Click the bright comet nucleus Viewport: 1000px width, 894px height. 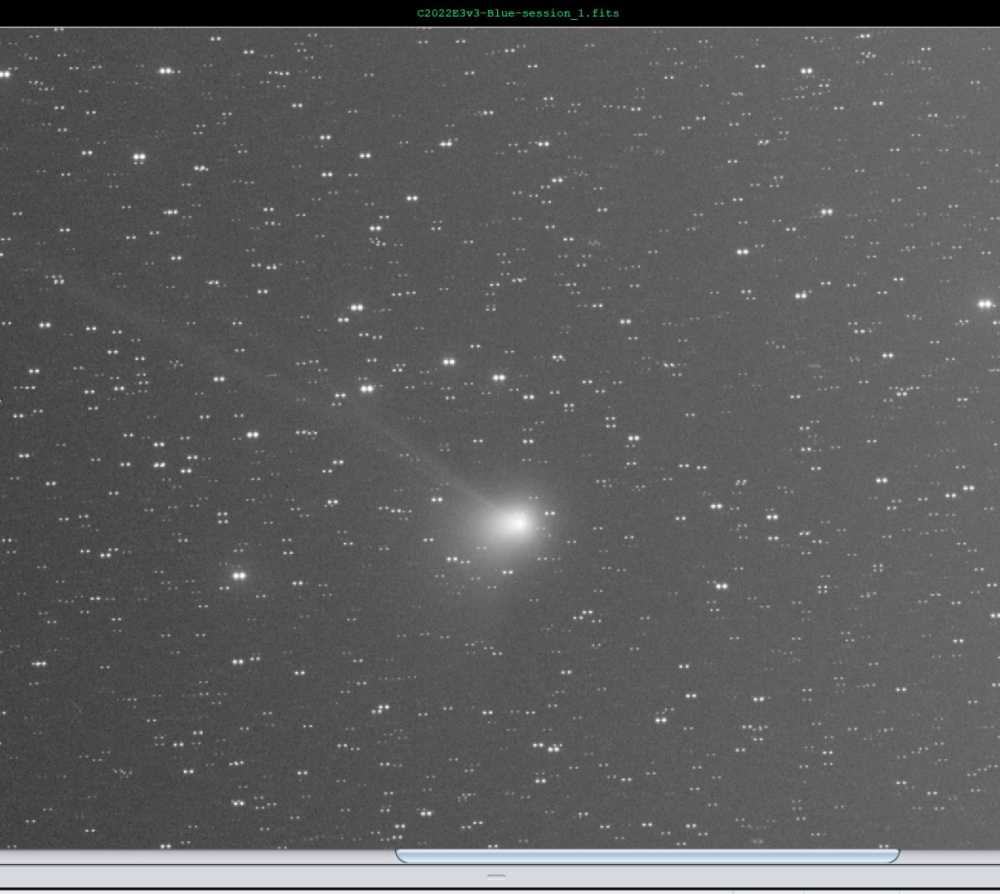[517, 522]
